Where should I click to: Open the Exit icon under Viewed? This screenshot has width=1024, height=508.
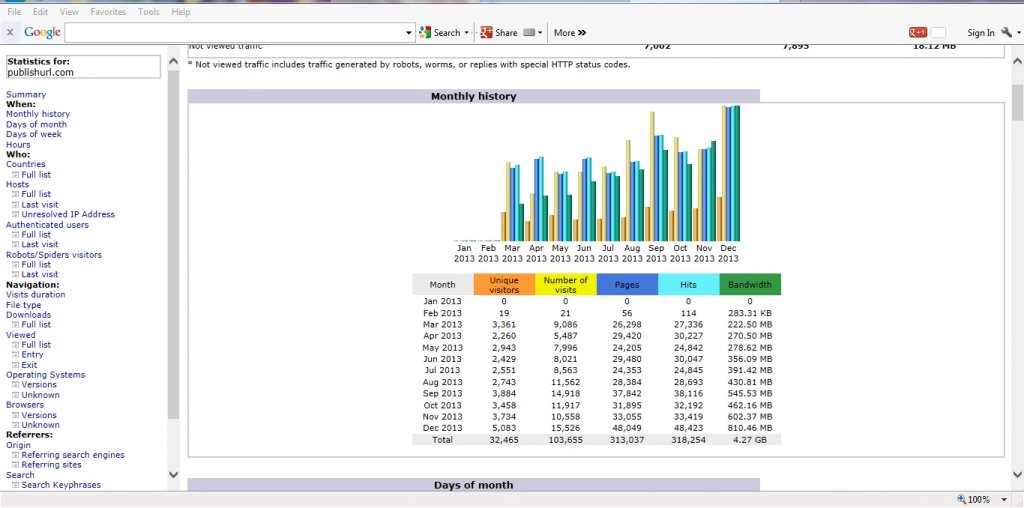pyautogui.click(x=16, y=365)
